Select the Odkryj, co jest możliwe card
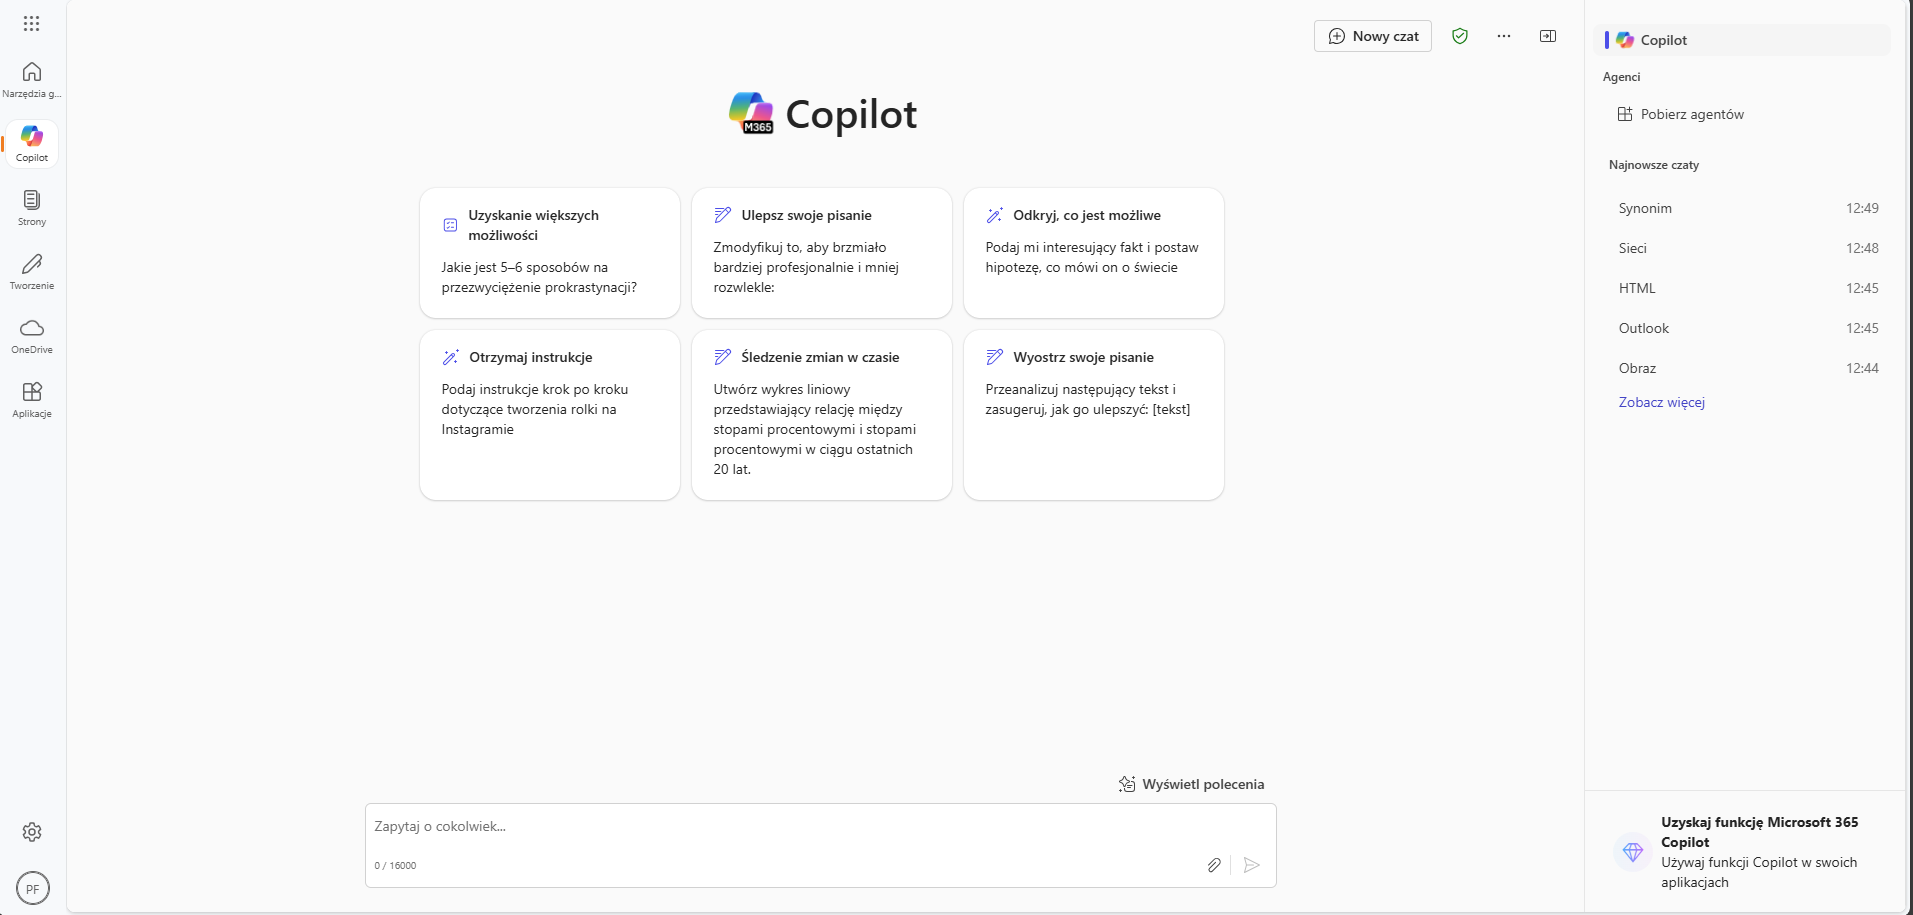The width and height of the screenshot is (1913, 915). (1094, 253)
